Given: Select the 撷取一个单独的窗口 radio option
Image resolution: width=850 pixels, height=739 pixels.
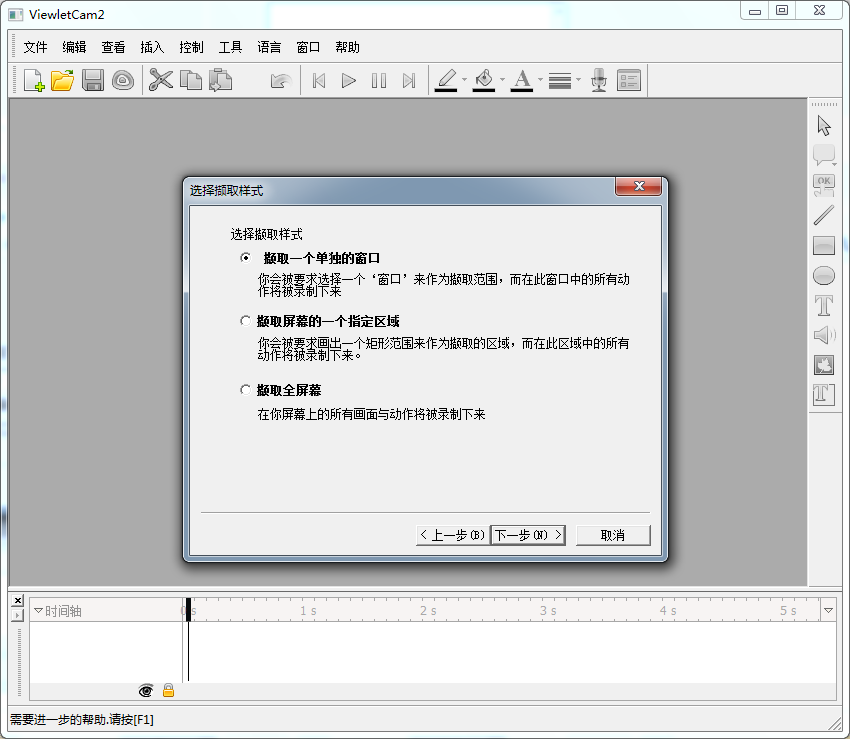Looking at the screenshot, I should tap(246, 258).
